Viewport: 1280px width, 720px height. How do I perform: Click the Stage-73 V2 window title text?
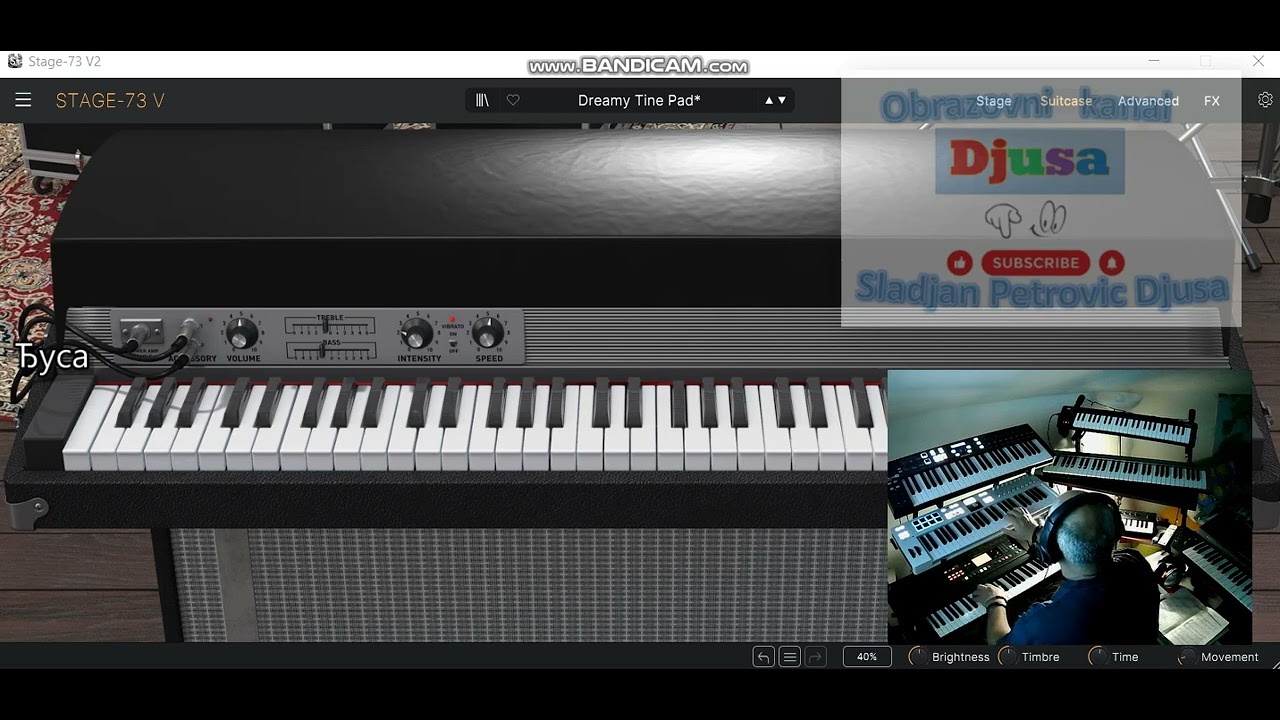click(x=65, y=62)
